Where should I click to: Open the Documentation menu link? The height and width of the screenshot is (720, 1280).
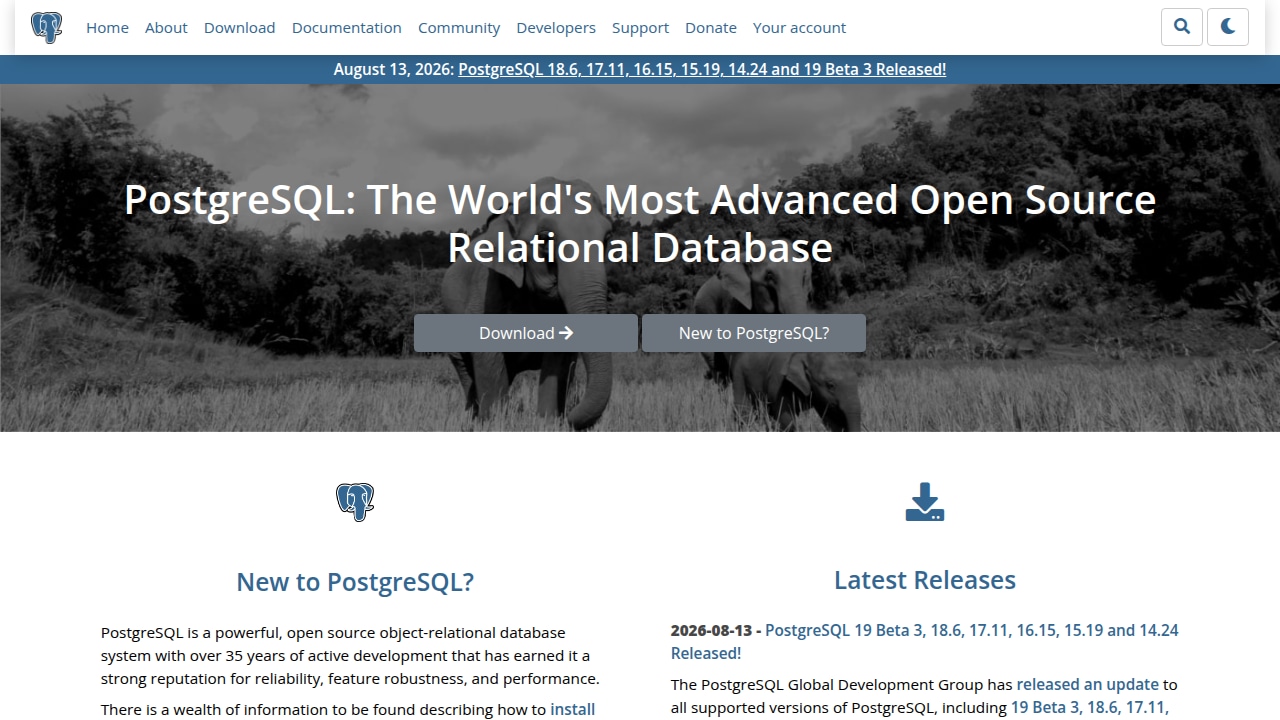tap(347, 27)
